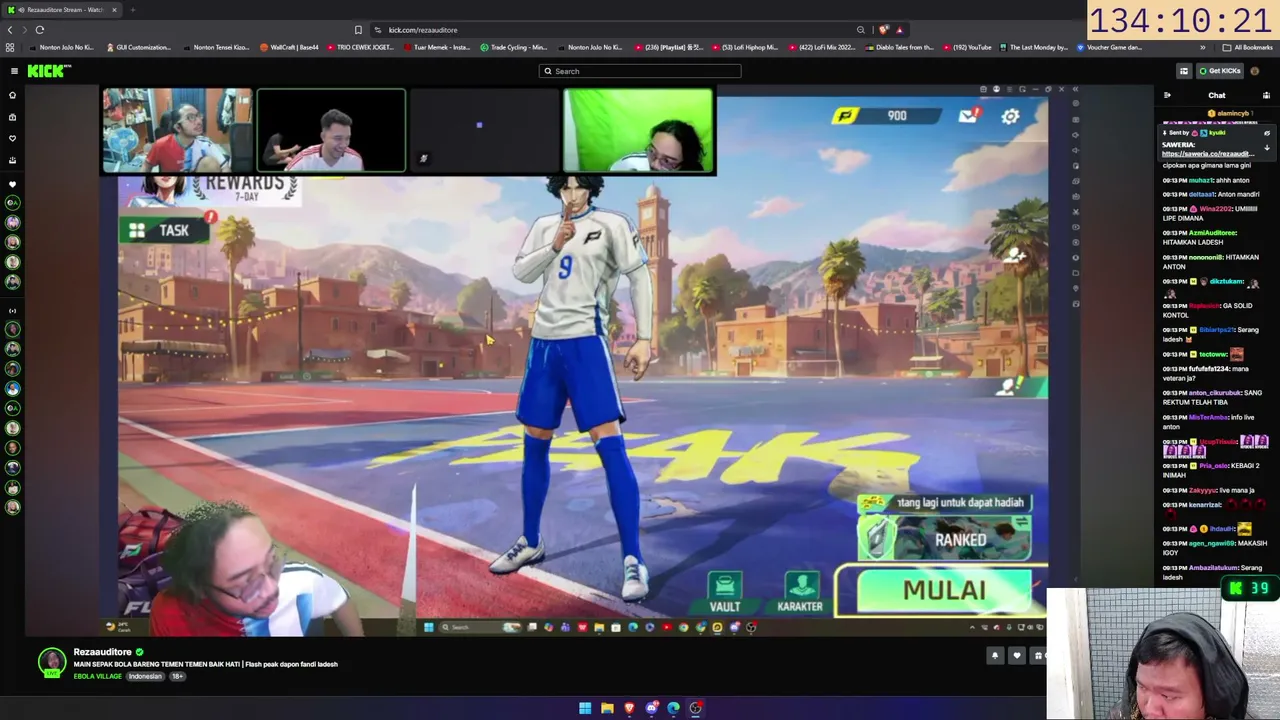This screenshot has width=1280, height=720.
Task: Open the chat users list icon
Action: click(x=1266, y=95)
